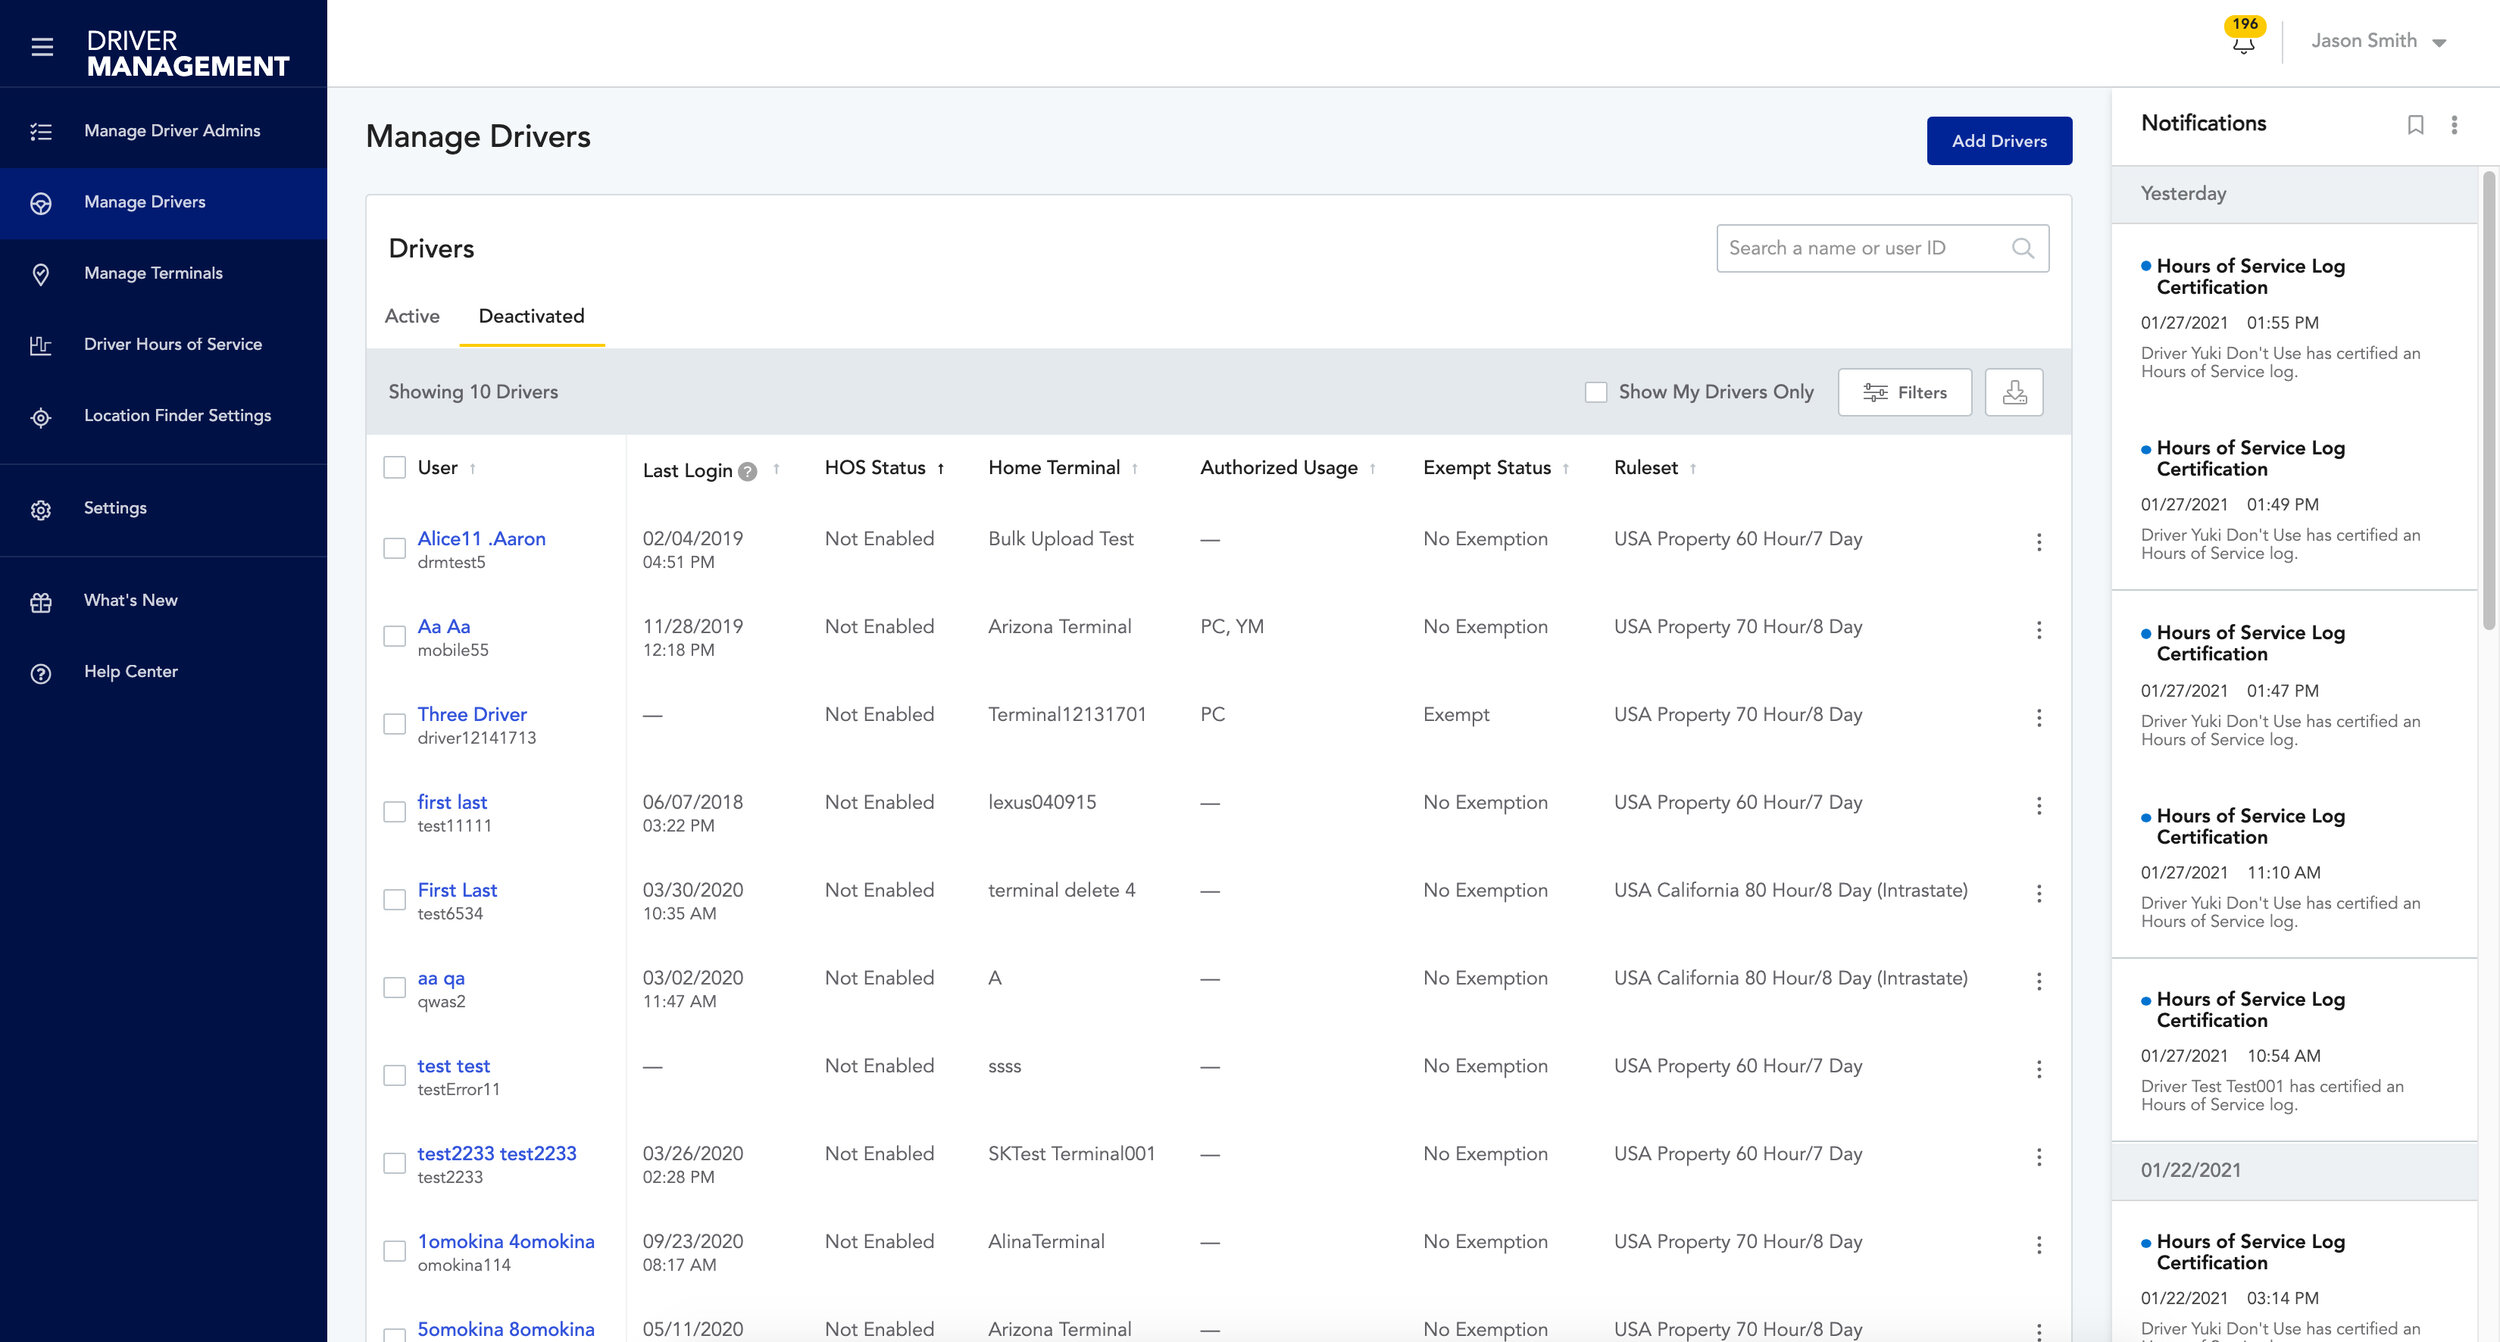Check the Aa Aa row checkbox
This screenshot has height=1342, width=2500.
pyautogui.click(x=395, y=636)
